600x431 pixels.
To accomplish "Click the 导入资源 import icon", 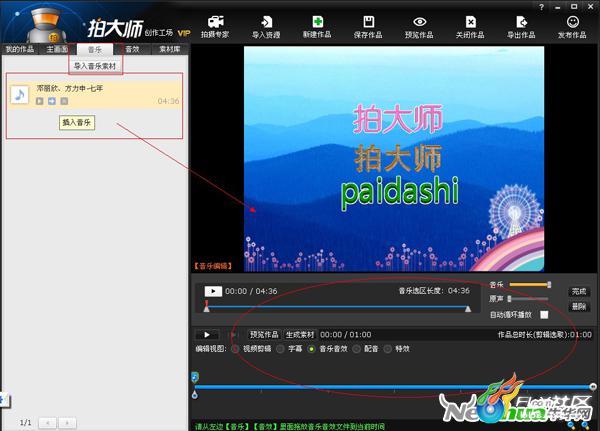I will tap(266, 27).
